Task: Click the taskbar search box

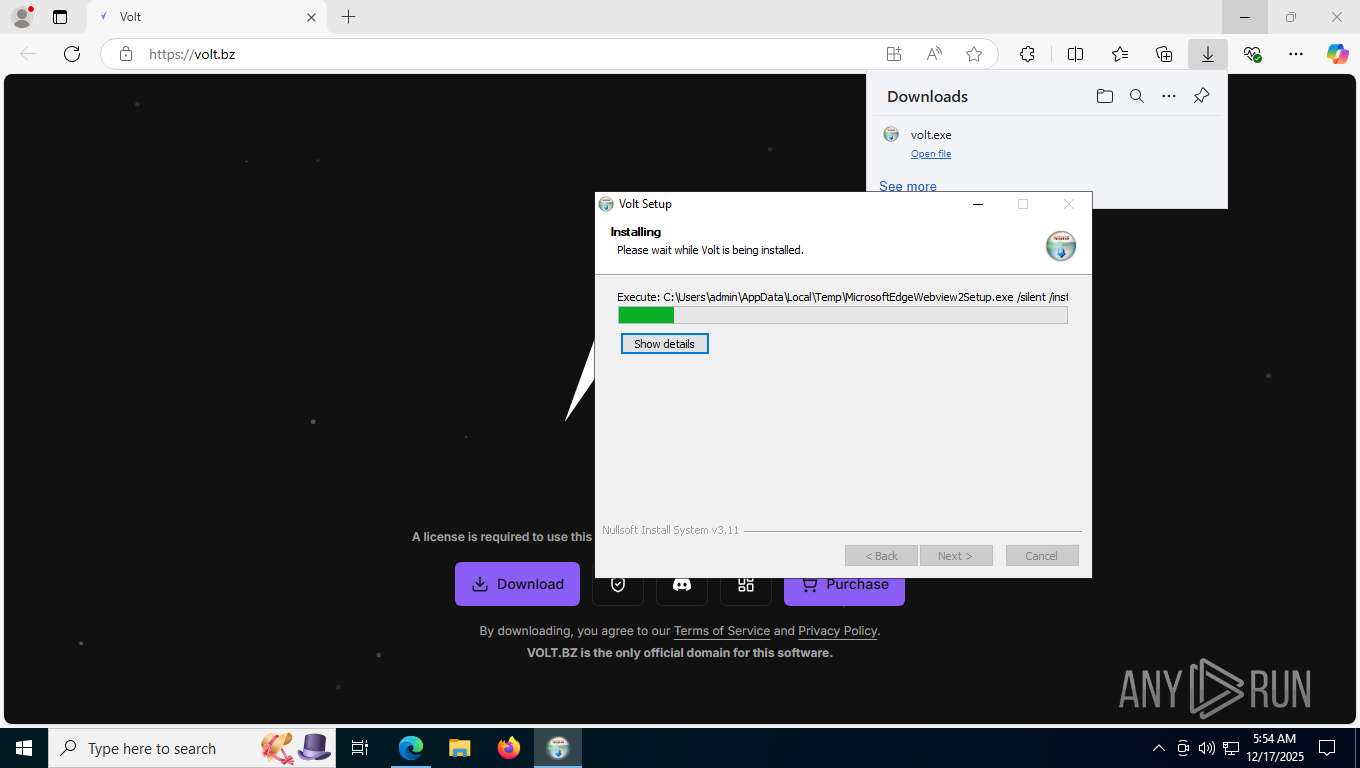Action: click(x=194, y=748)
